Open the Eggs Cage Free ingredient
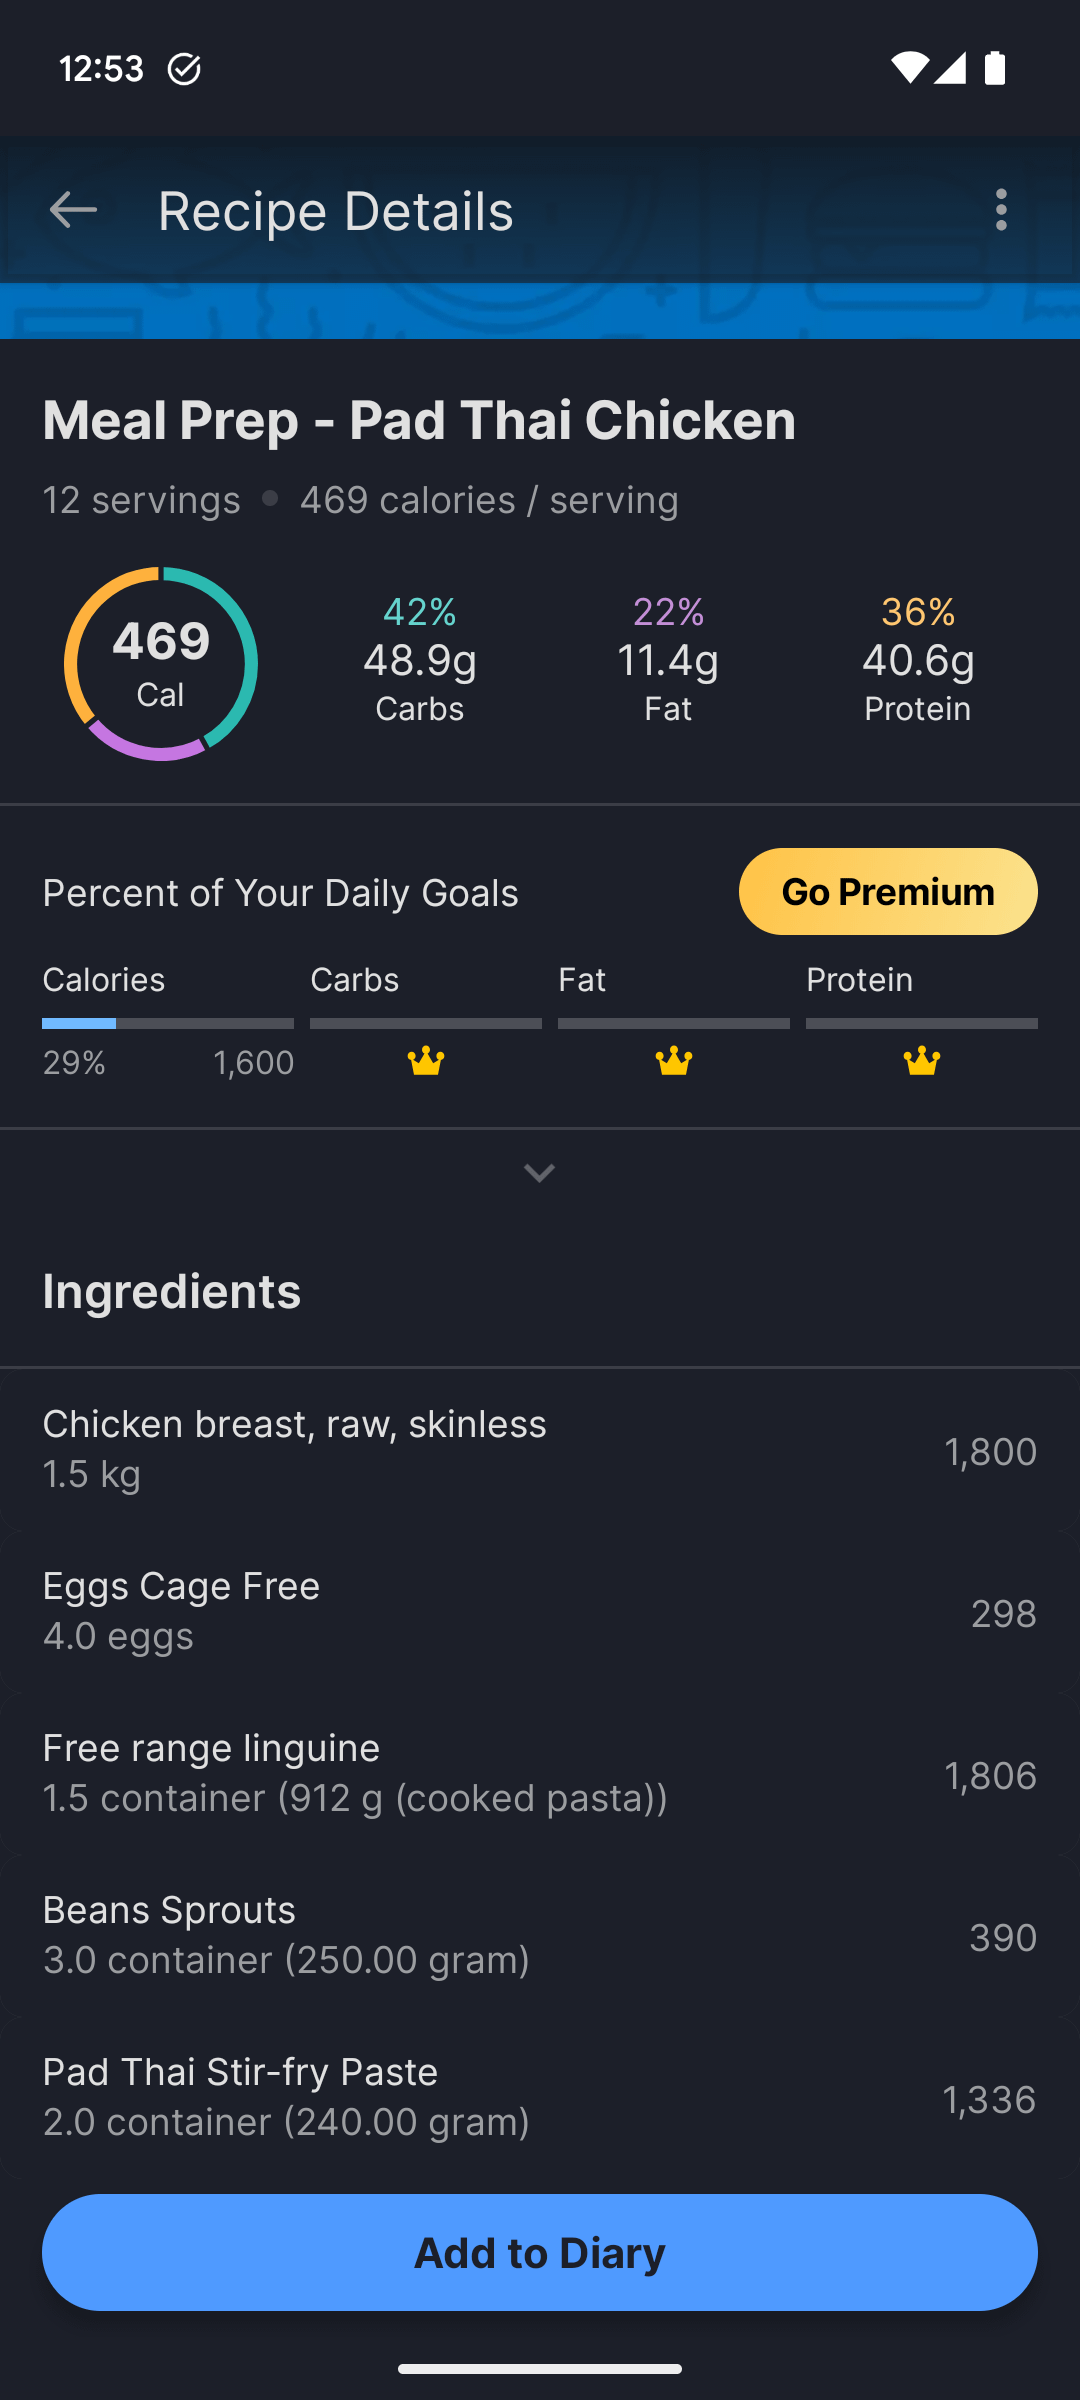 click(540, 1611)
